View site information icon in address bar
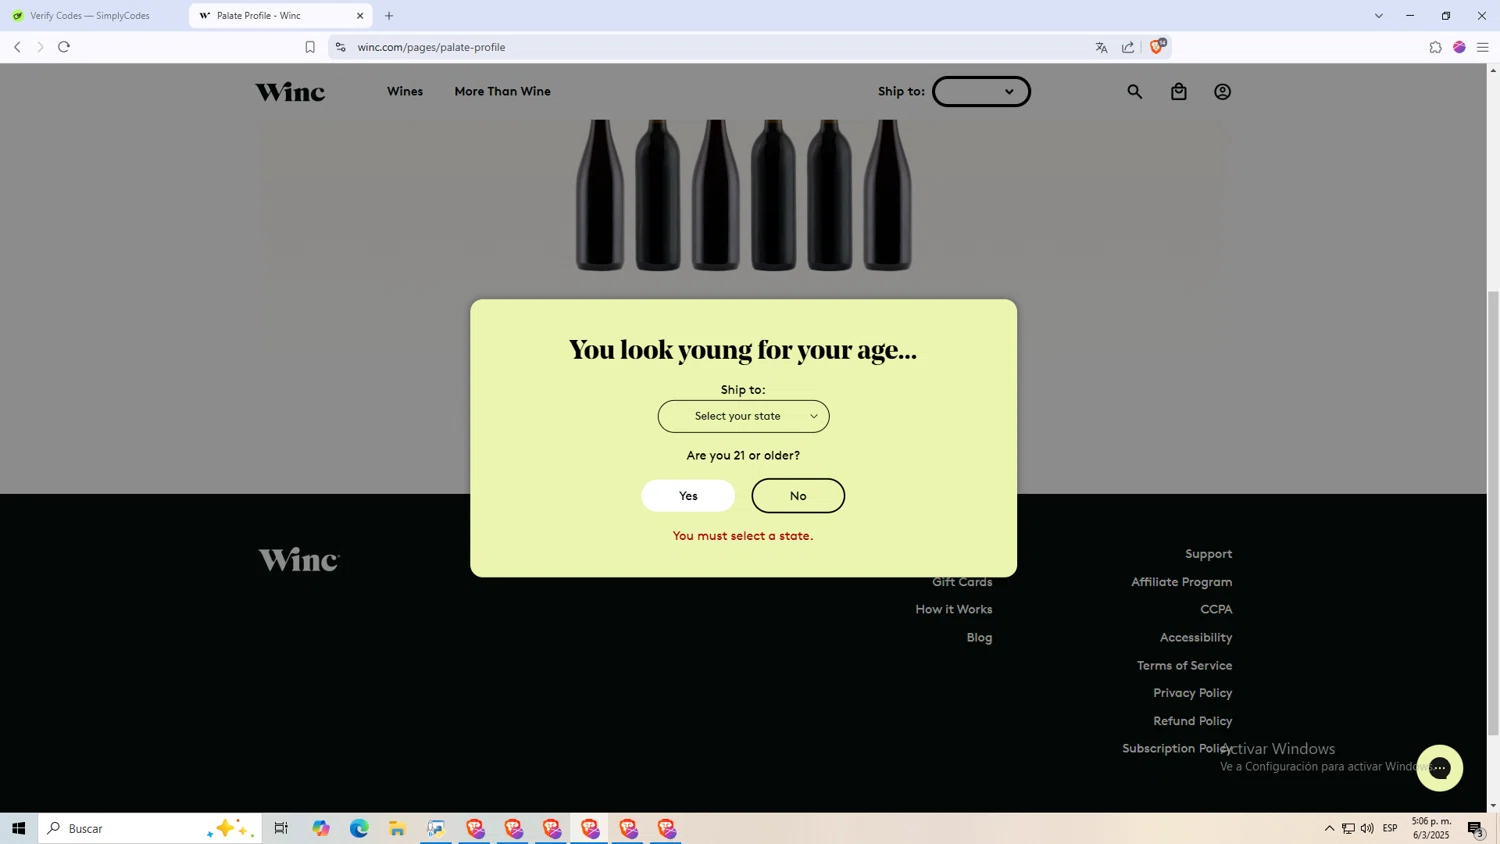 click(x=340, y=47)
